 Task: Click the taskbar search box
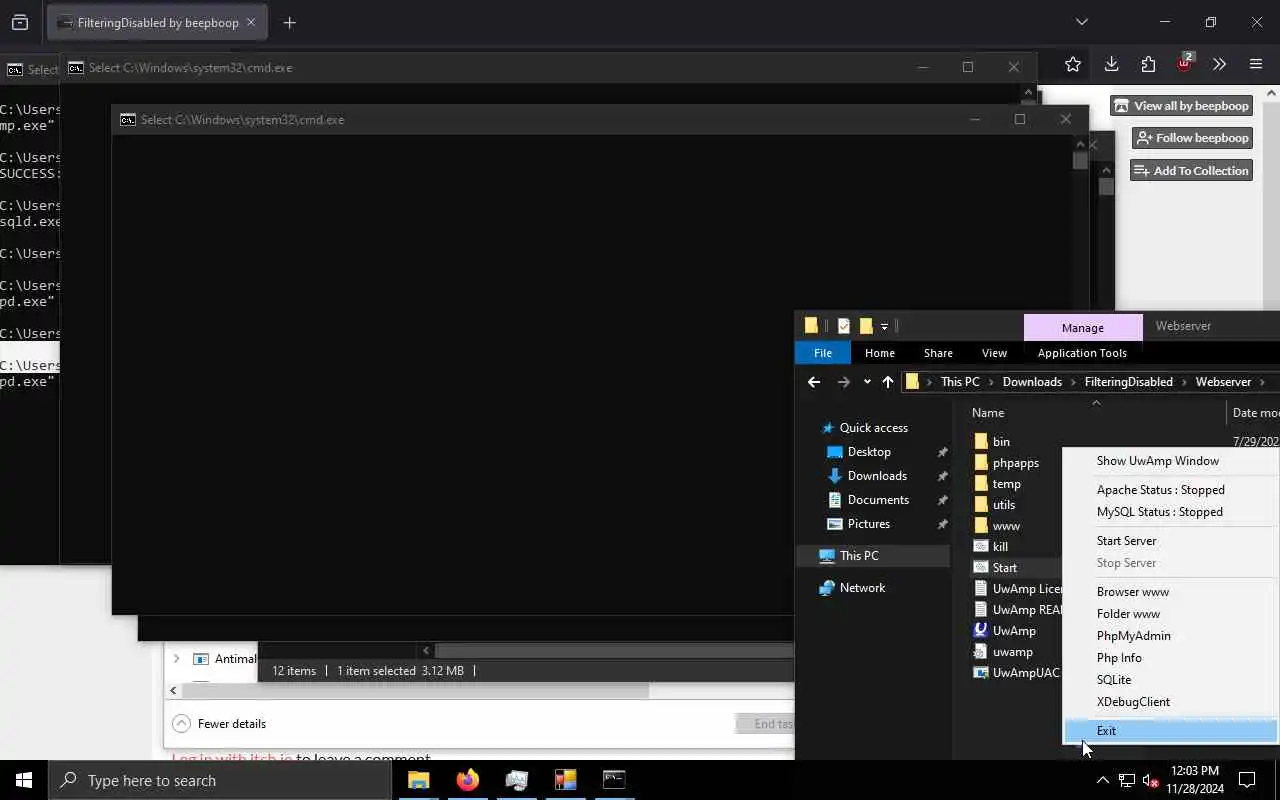[x=220, y=781]
